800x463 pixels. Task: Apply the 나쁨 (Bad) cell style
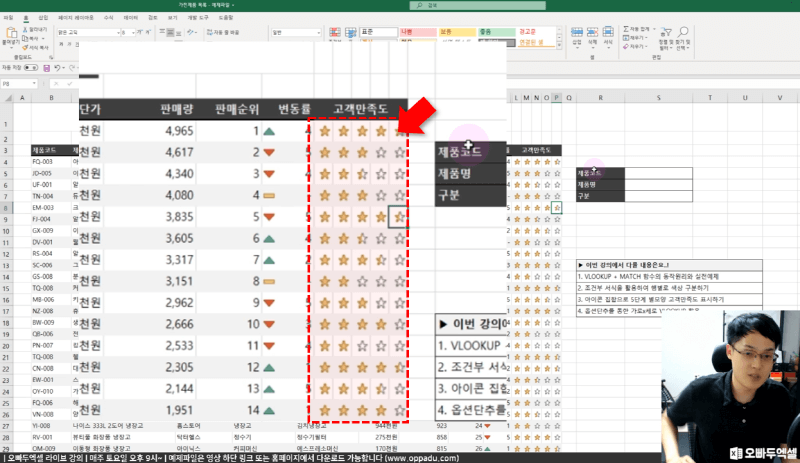pos(418,32)
